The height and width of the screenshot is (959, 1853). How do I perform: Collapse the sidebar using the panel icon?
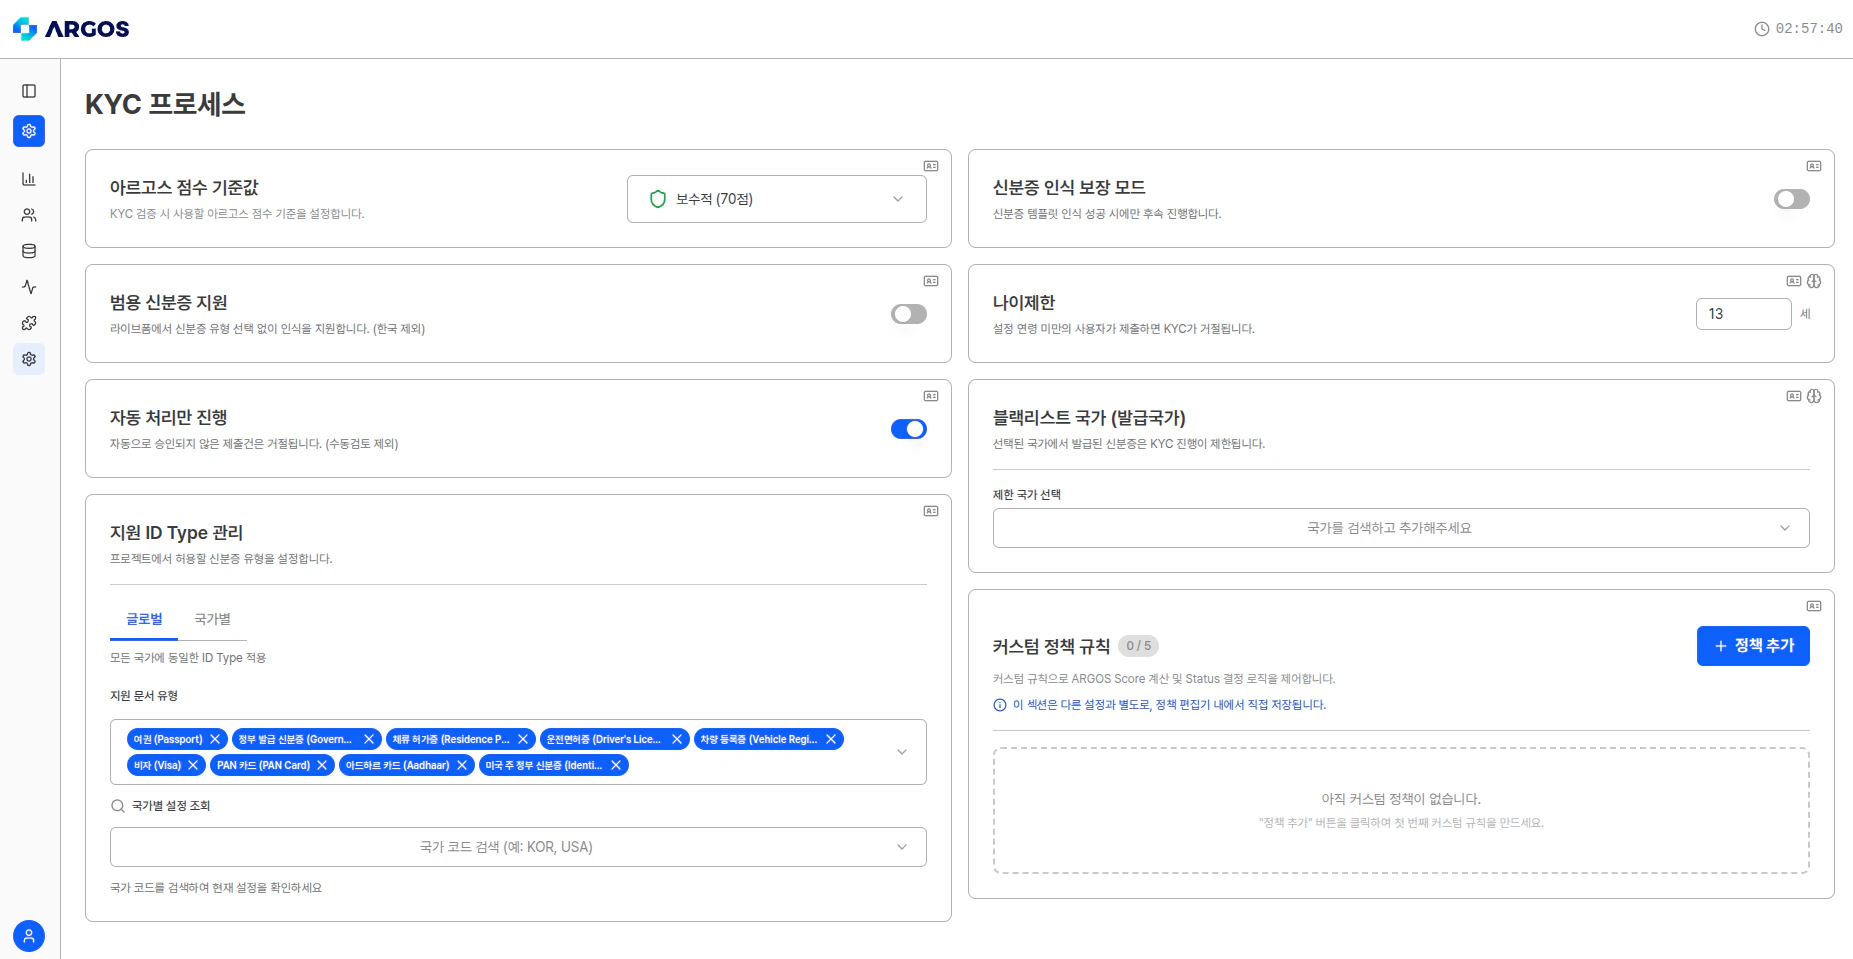tap(29, 90)
